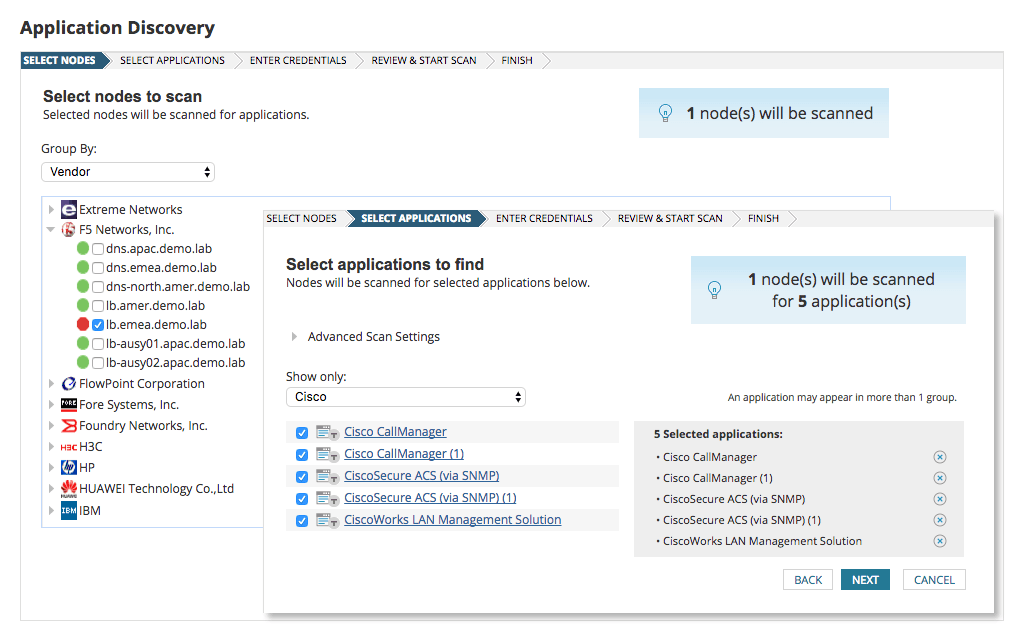Expand the Foundry Networks vendor group
The width and height of the screenshot is (1024, 640).
(52, 425)
